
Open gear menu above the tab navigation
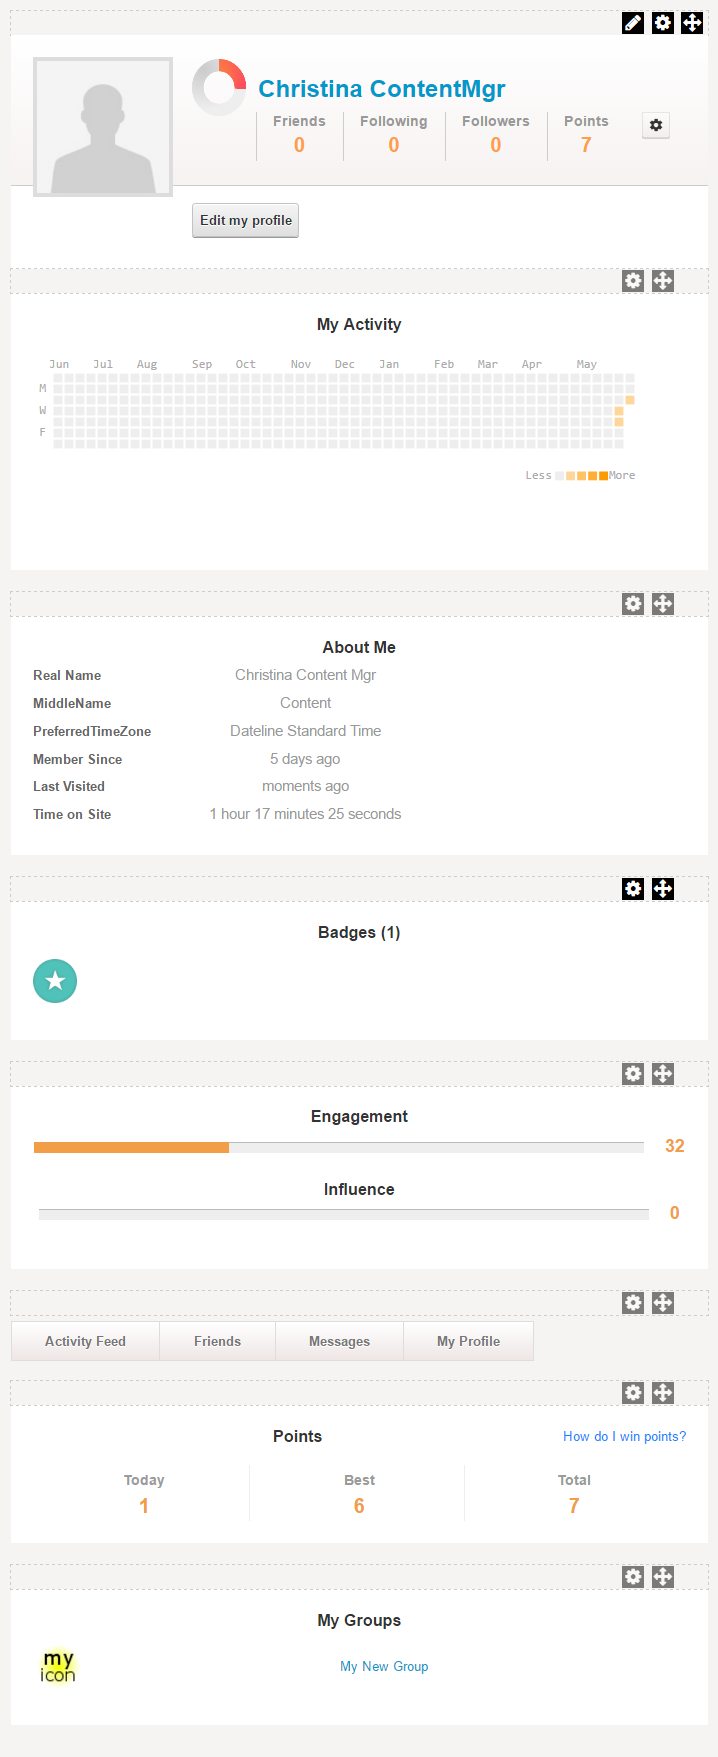(x=633, y=1303)
